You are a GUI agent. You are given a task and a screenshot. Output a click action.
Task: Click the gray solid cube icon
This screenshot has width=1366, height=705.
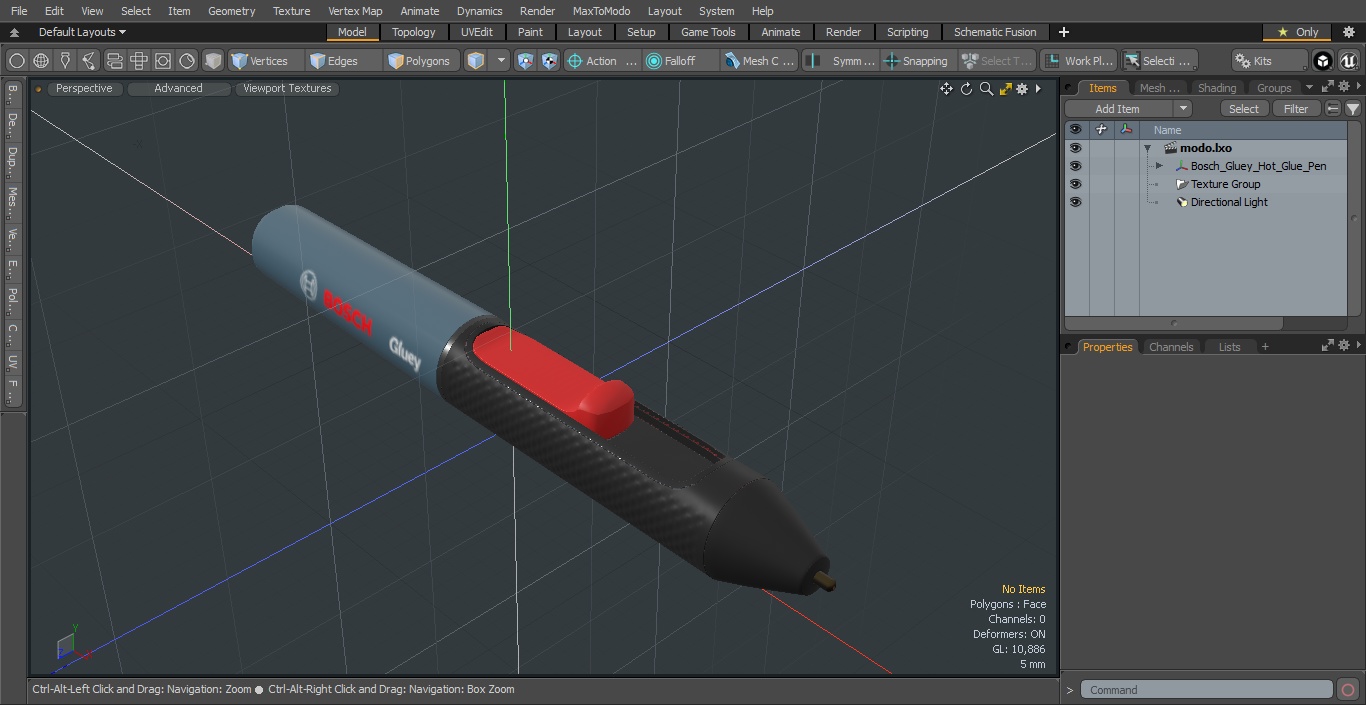click(x=213, y=61)
